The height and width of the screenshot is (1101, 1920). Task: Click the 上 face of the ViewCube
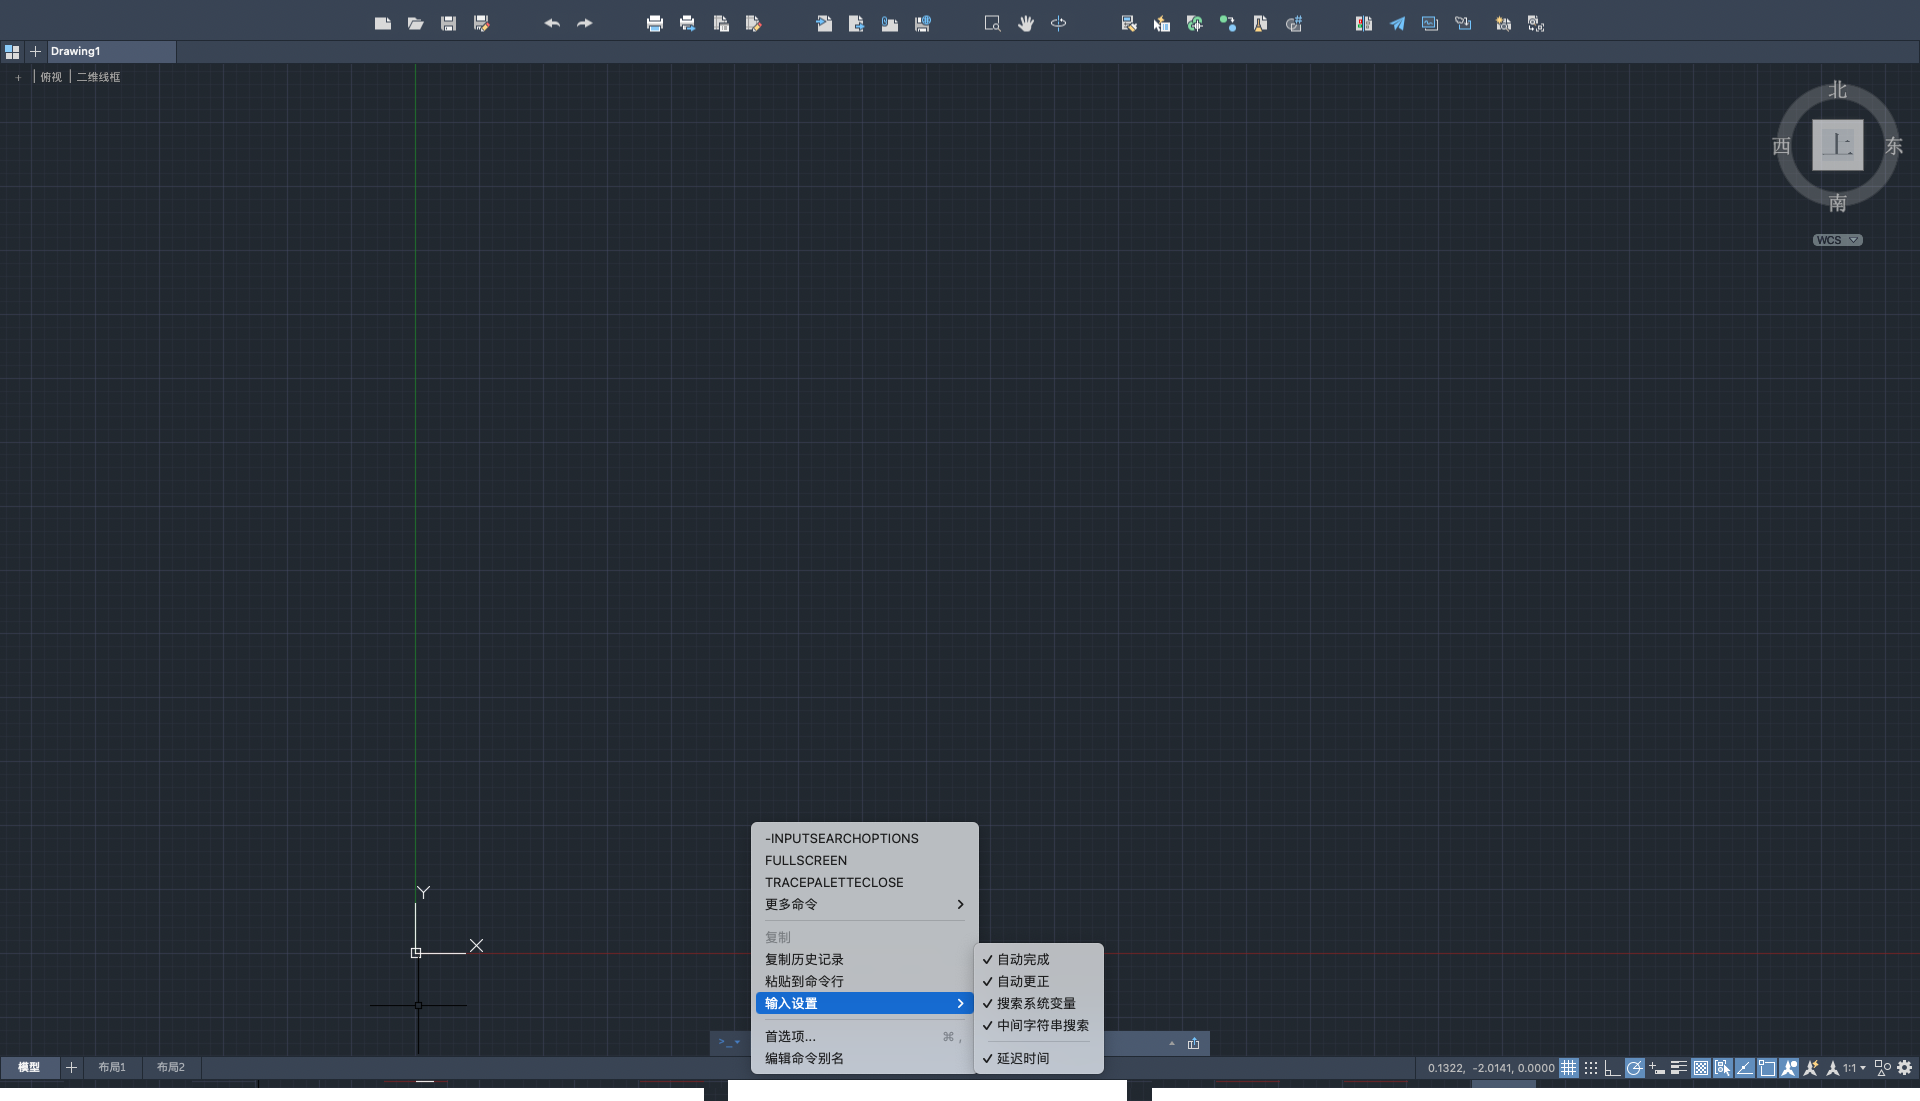1837,145
